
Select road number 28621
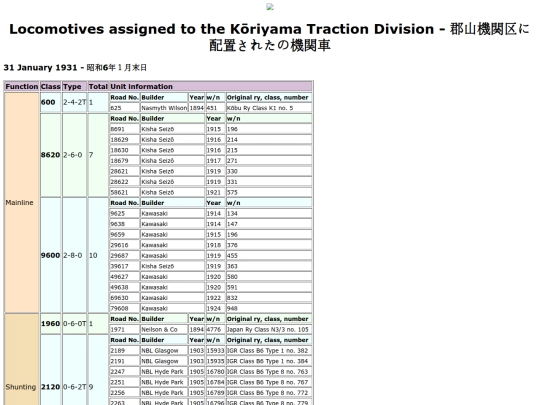coord(125,171)
